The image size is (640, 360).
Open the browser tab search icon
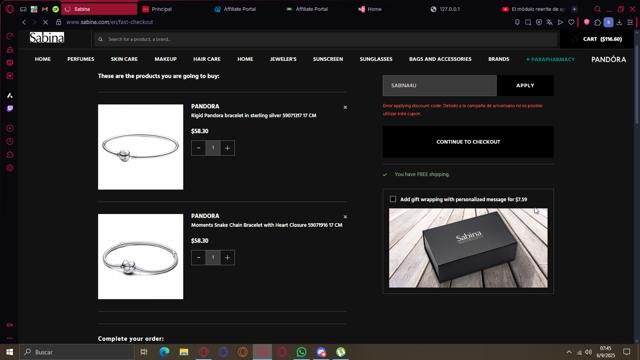click(x=598, y=9)
